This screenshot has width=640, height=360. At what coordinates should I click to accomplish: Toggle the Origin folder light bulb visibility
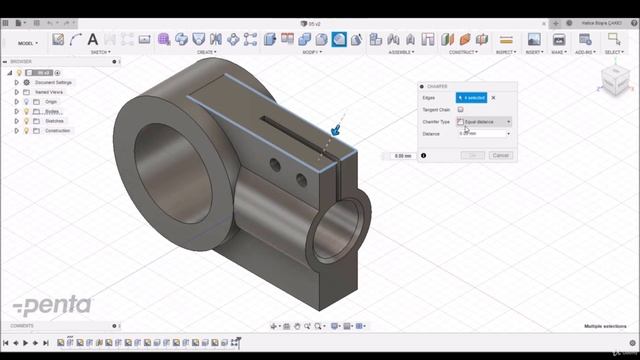point(27,102)
